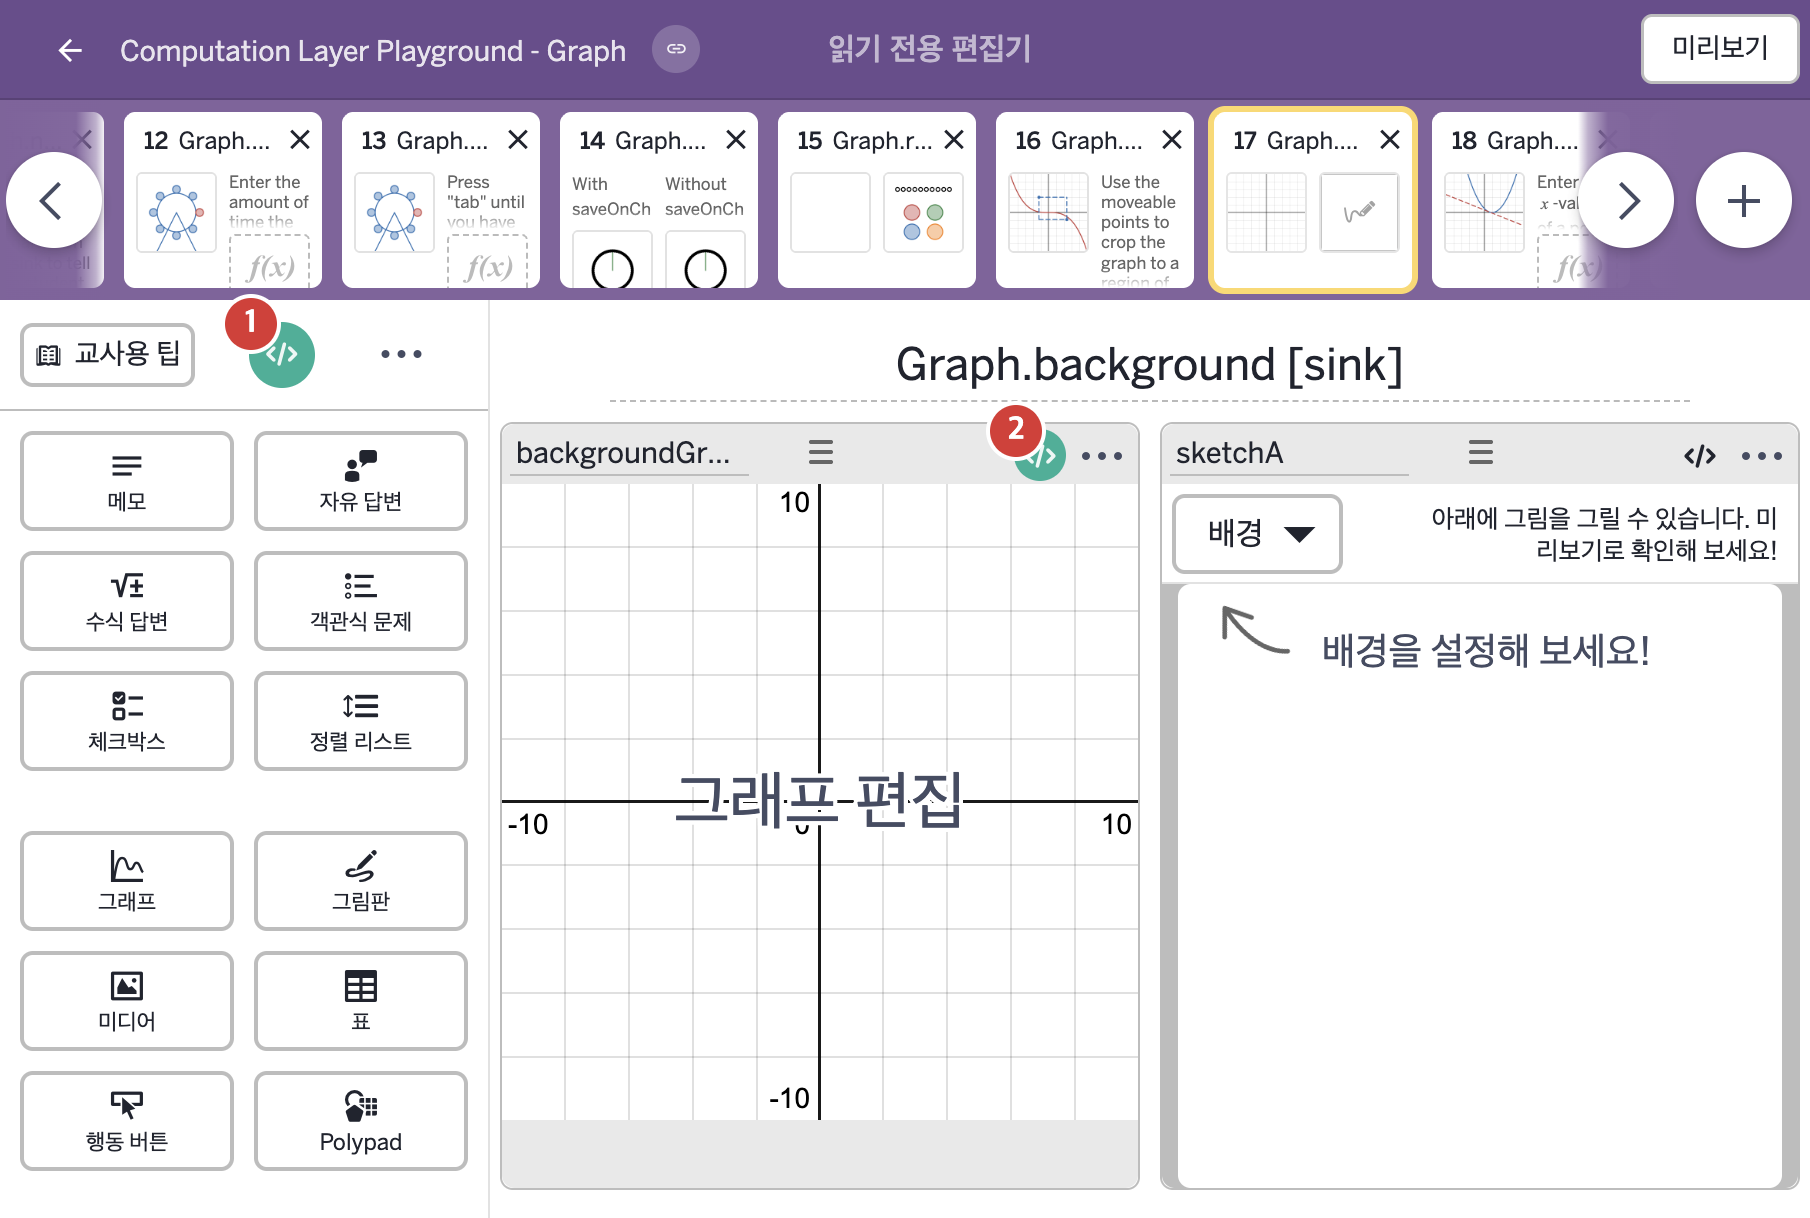This screenshot has height=1218, width=1810.
Task: Delete screen 13 with X
Action: click(518, 140)
